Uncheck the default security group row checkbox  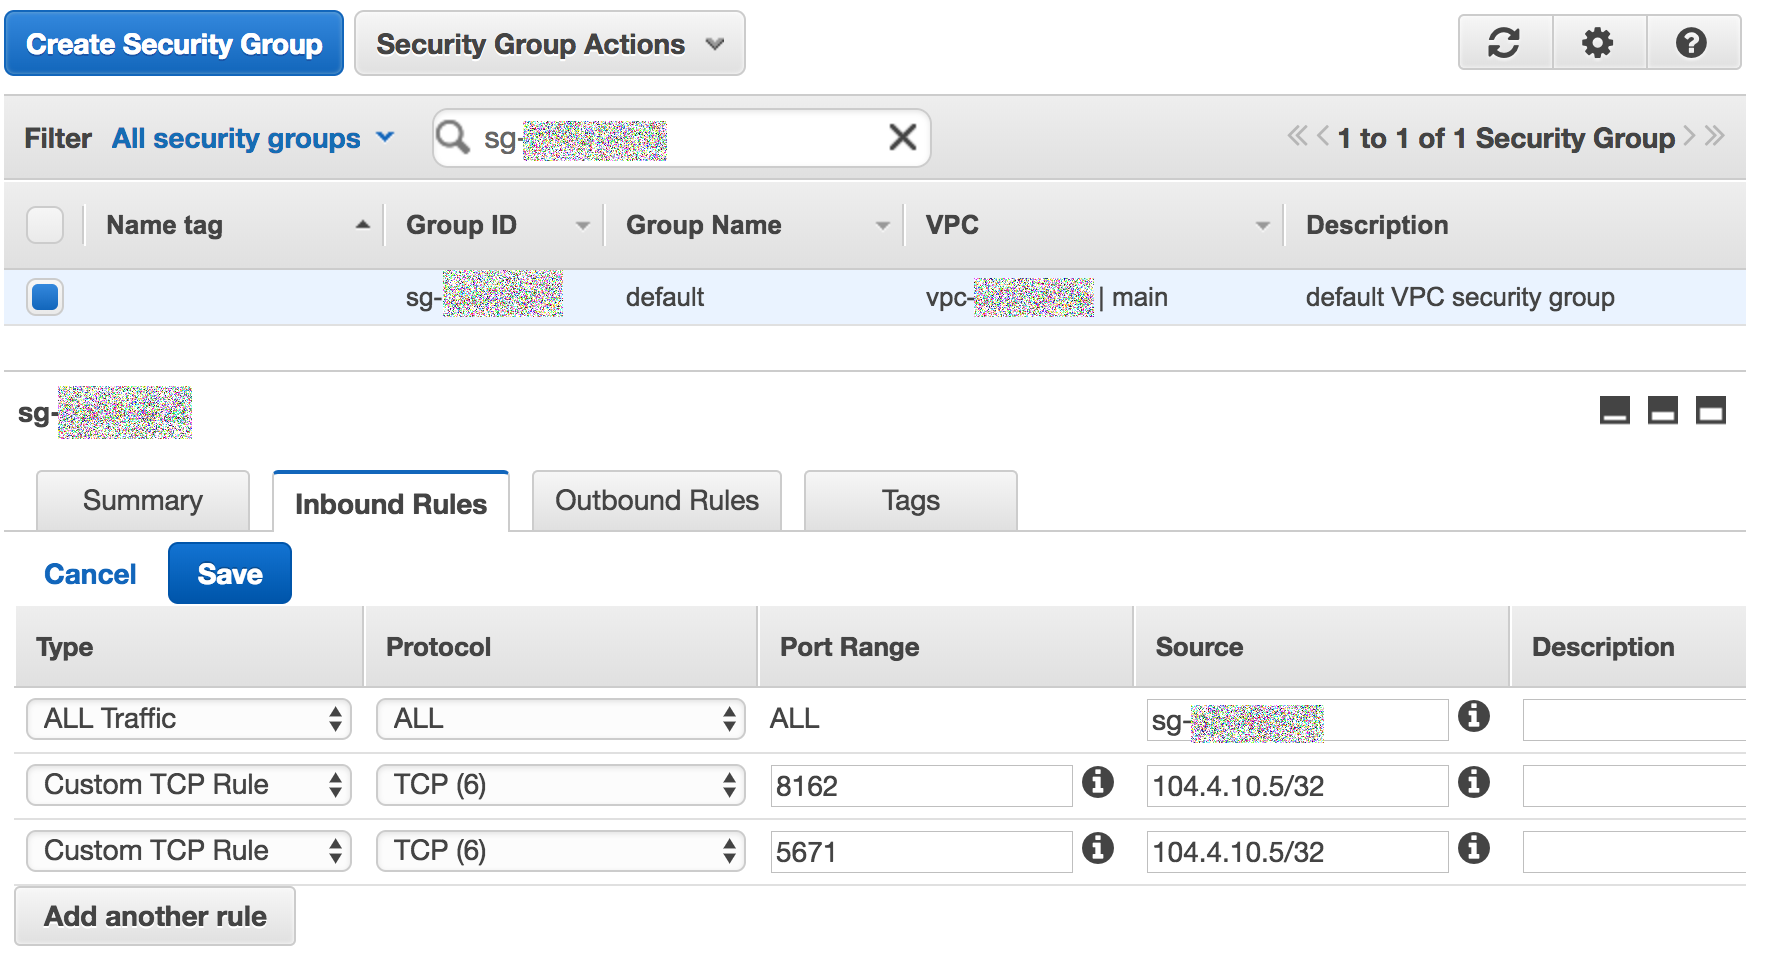[45, 297]
